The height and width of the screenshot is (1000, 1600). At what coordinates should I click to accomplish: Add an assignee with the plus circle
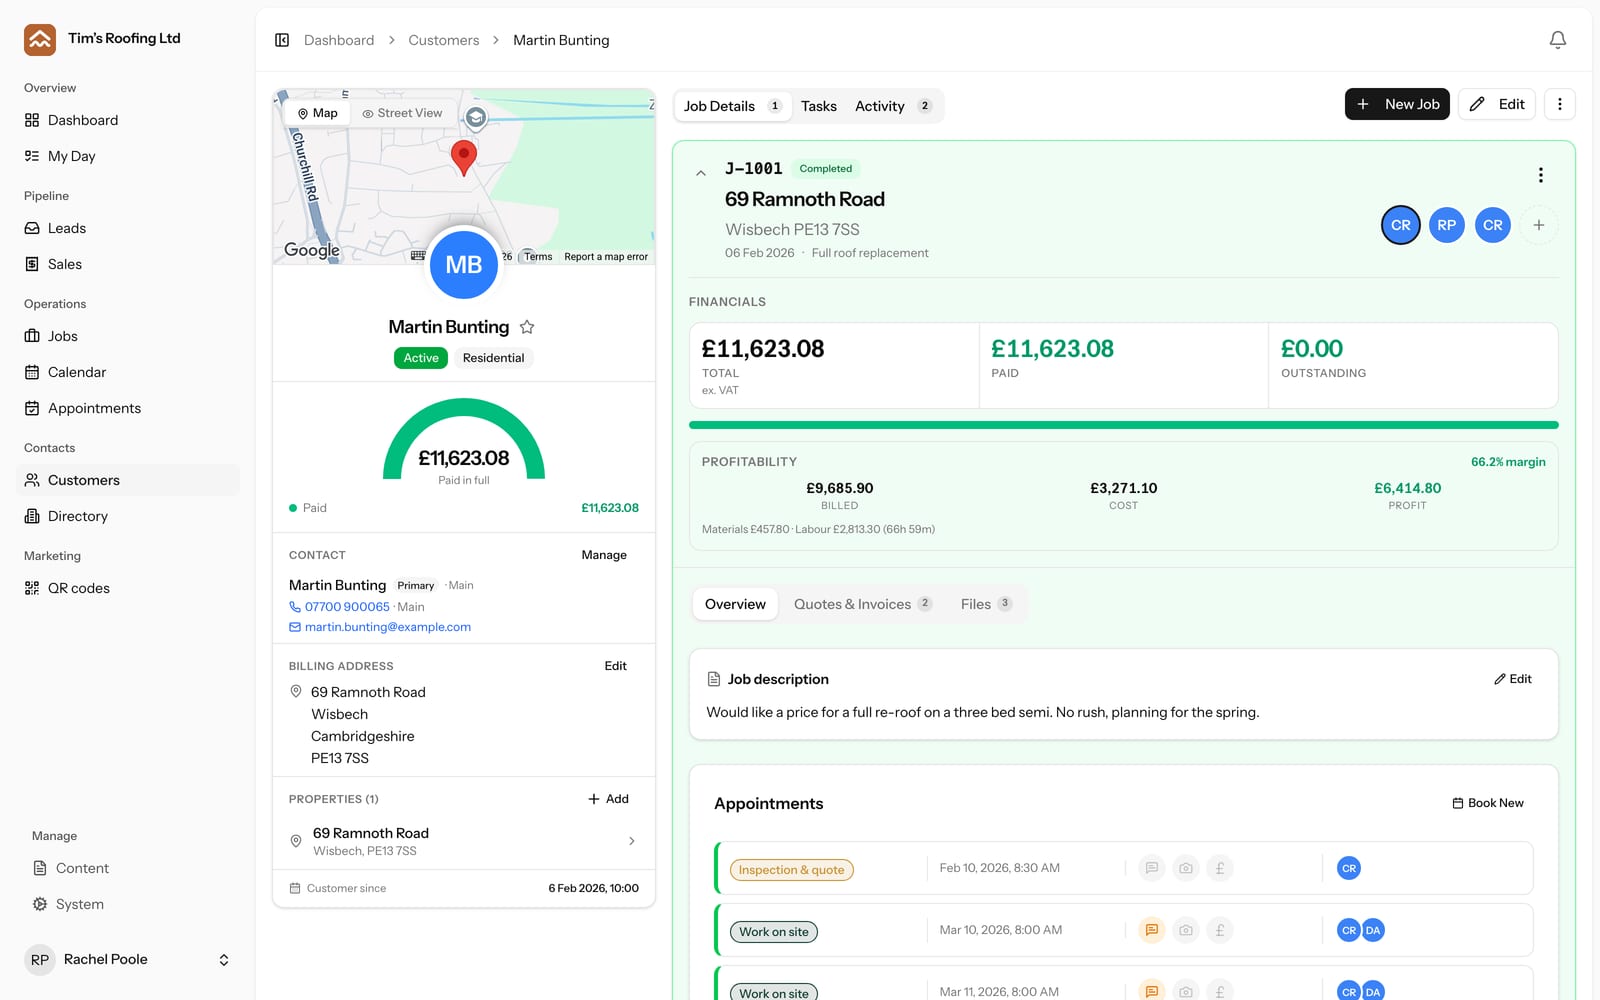1538,225
